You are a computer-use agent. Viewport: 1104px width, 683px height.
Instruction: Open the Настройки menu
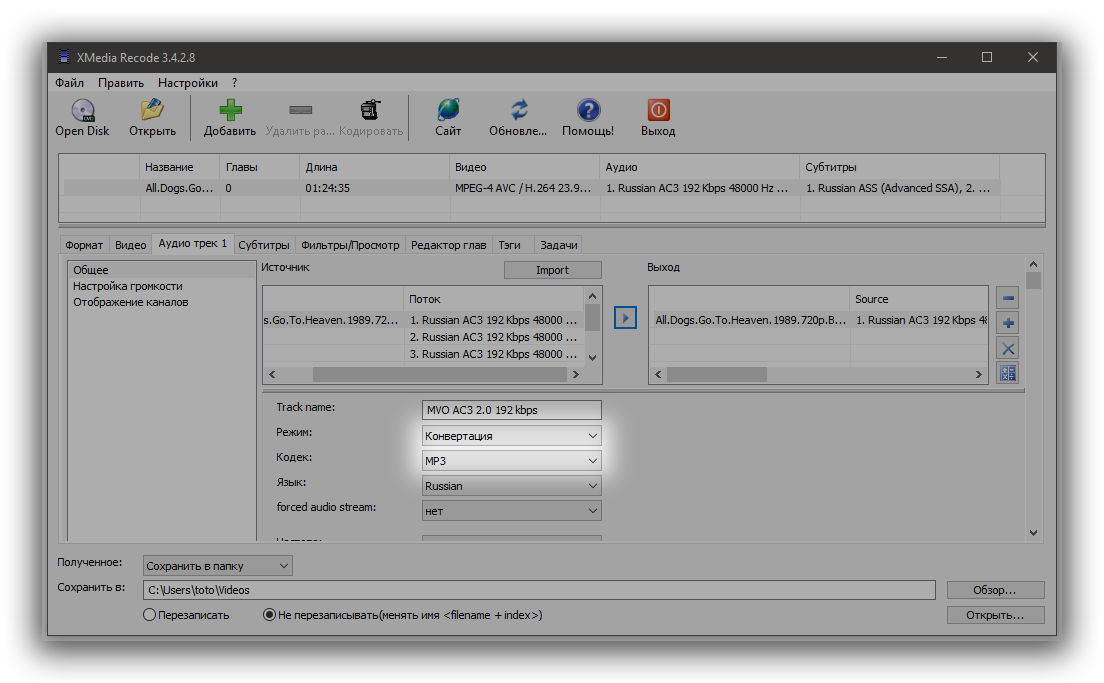click(x=188, y=83)
